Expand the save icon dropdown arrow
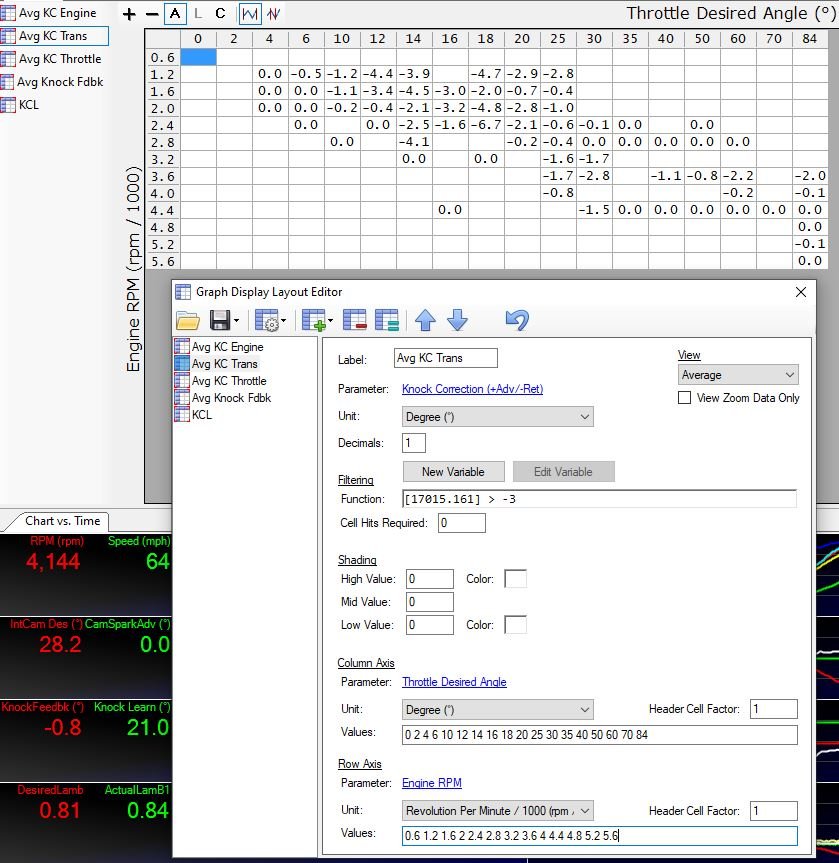The width and height of the screenshot is (839, 863). tap(237, 320)
